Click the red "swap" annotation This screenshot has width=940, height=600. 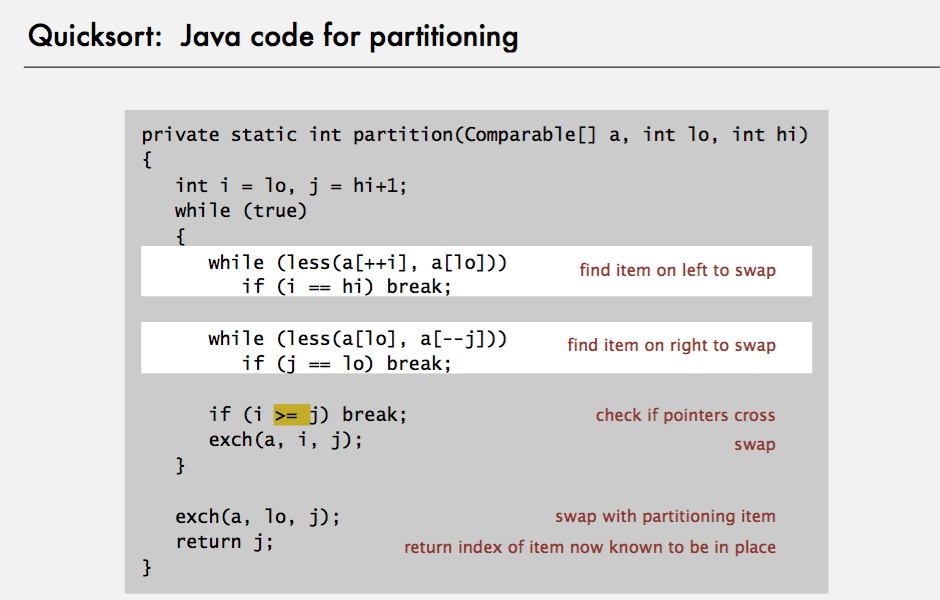[x=754, y=445]
